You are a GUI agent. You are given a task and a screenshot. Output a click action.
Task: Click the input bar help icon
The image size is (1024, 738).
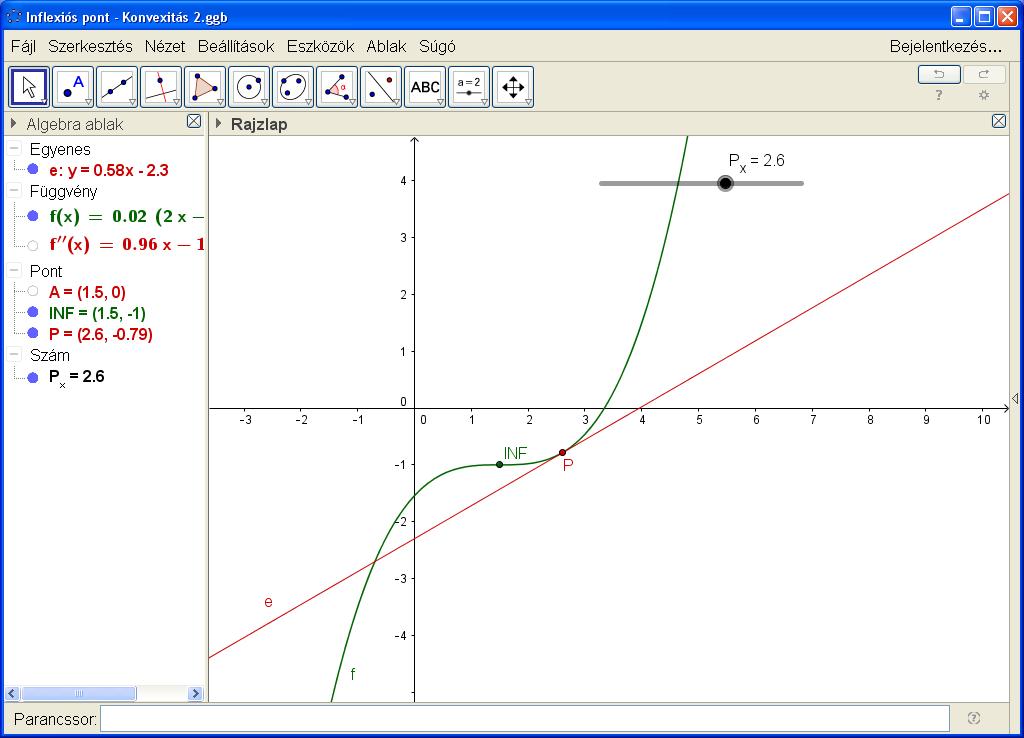(x=974, y=718)
